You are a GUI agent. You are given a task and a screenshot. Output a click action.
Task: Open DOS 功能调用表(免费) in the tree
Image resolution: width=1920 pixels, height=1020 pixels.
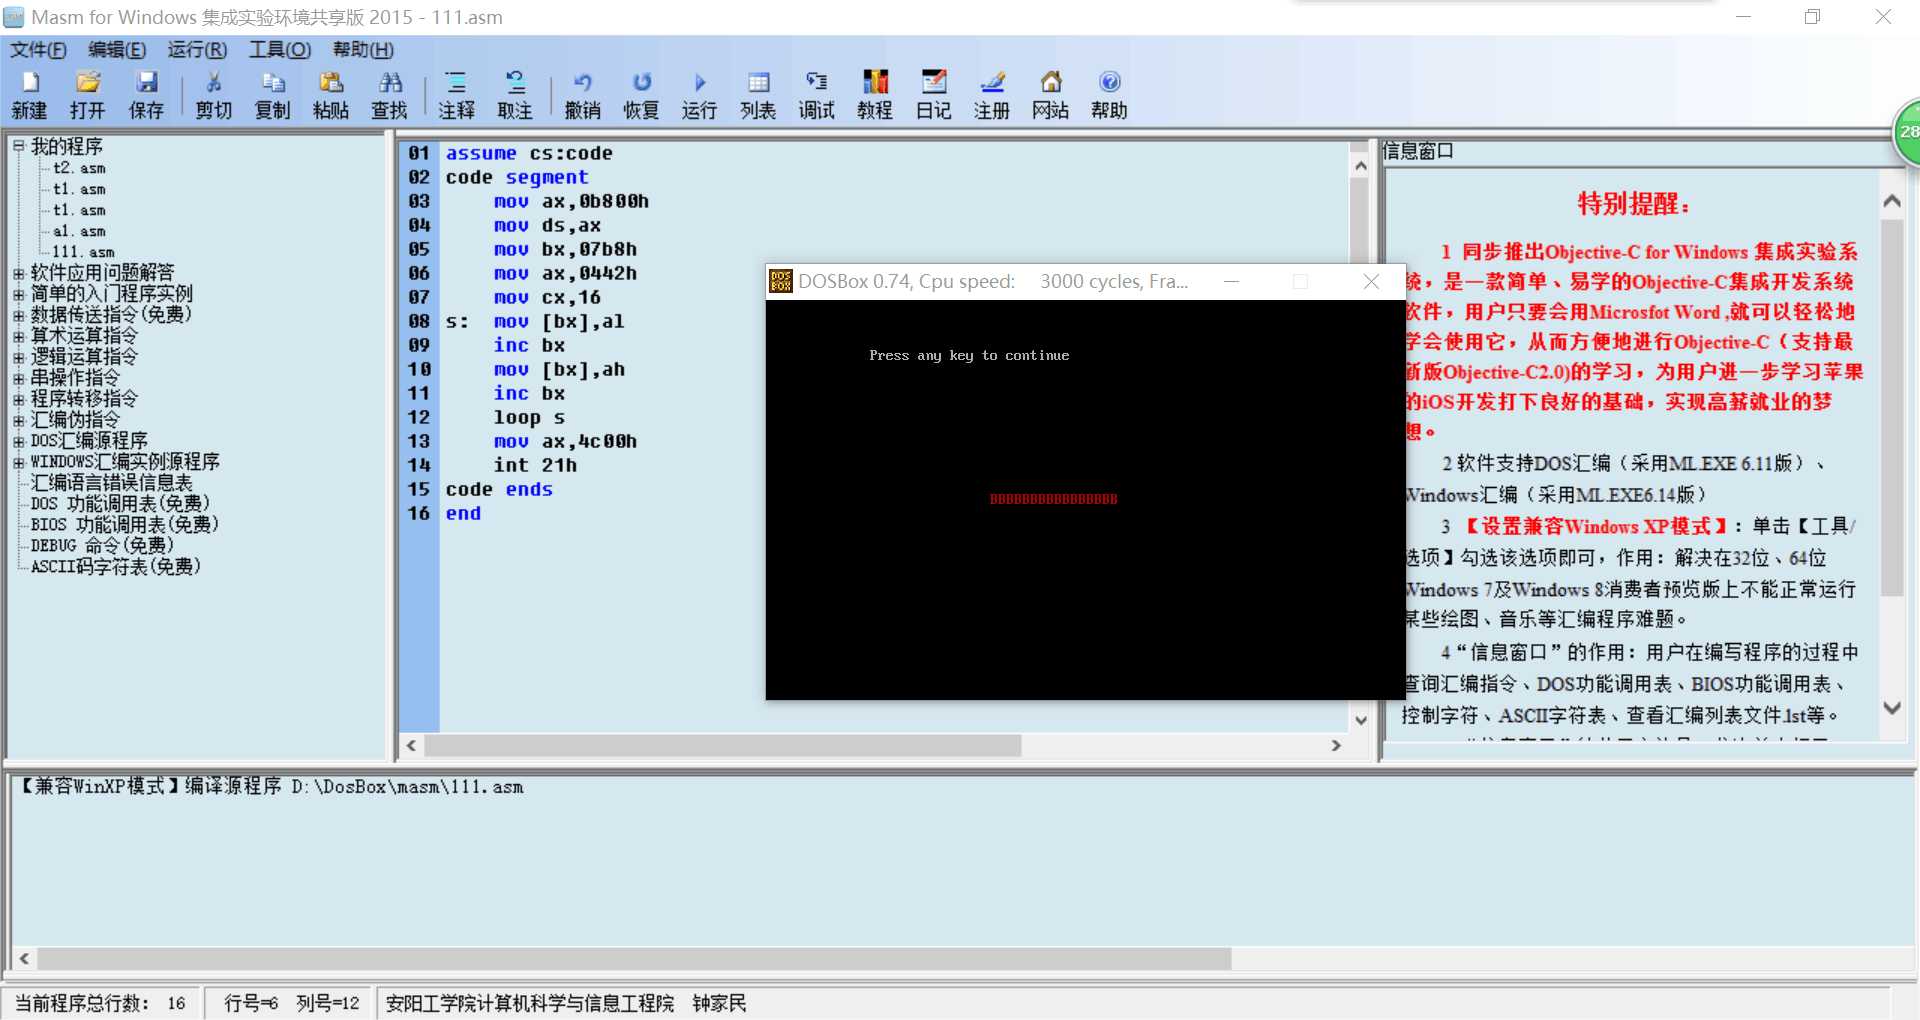[120, 504]
